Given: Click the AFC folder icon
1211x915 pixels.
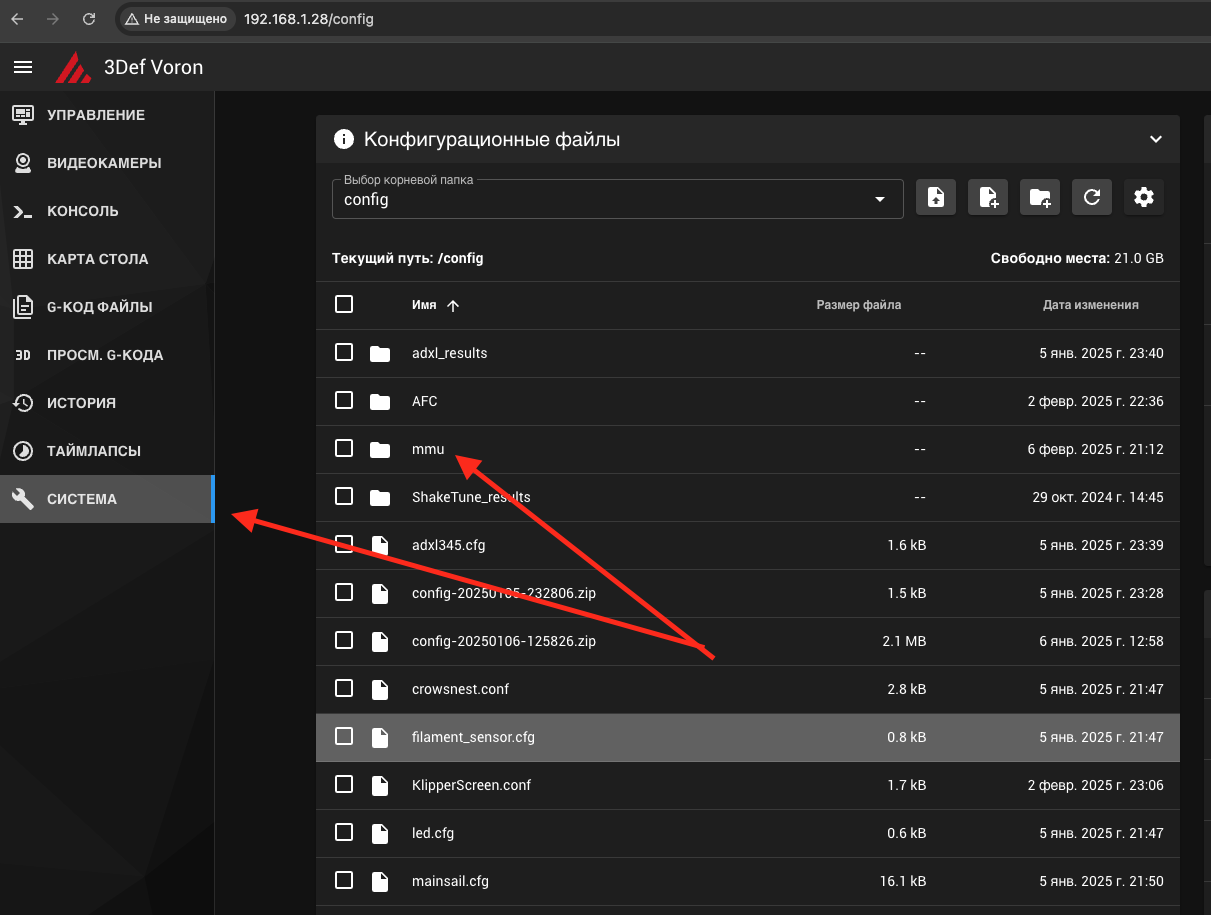Looking at the screenshot, I should [380, 401].
